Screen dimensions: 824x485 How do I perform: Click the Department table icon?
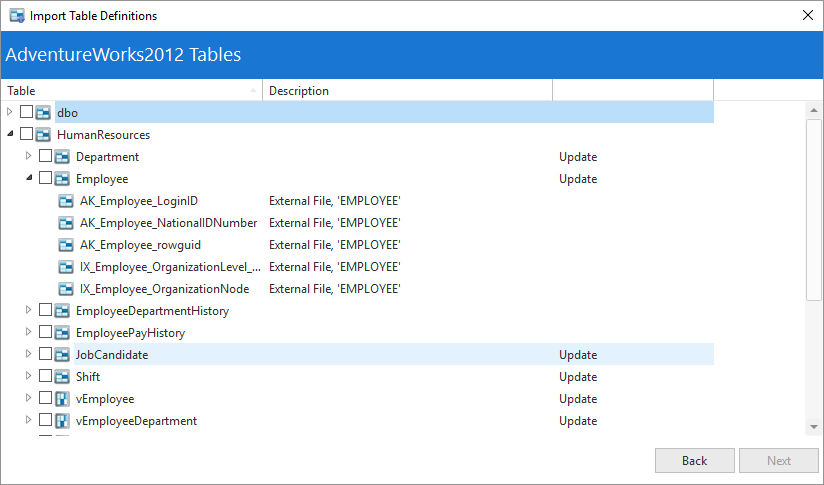[x=62, y=157]
